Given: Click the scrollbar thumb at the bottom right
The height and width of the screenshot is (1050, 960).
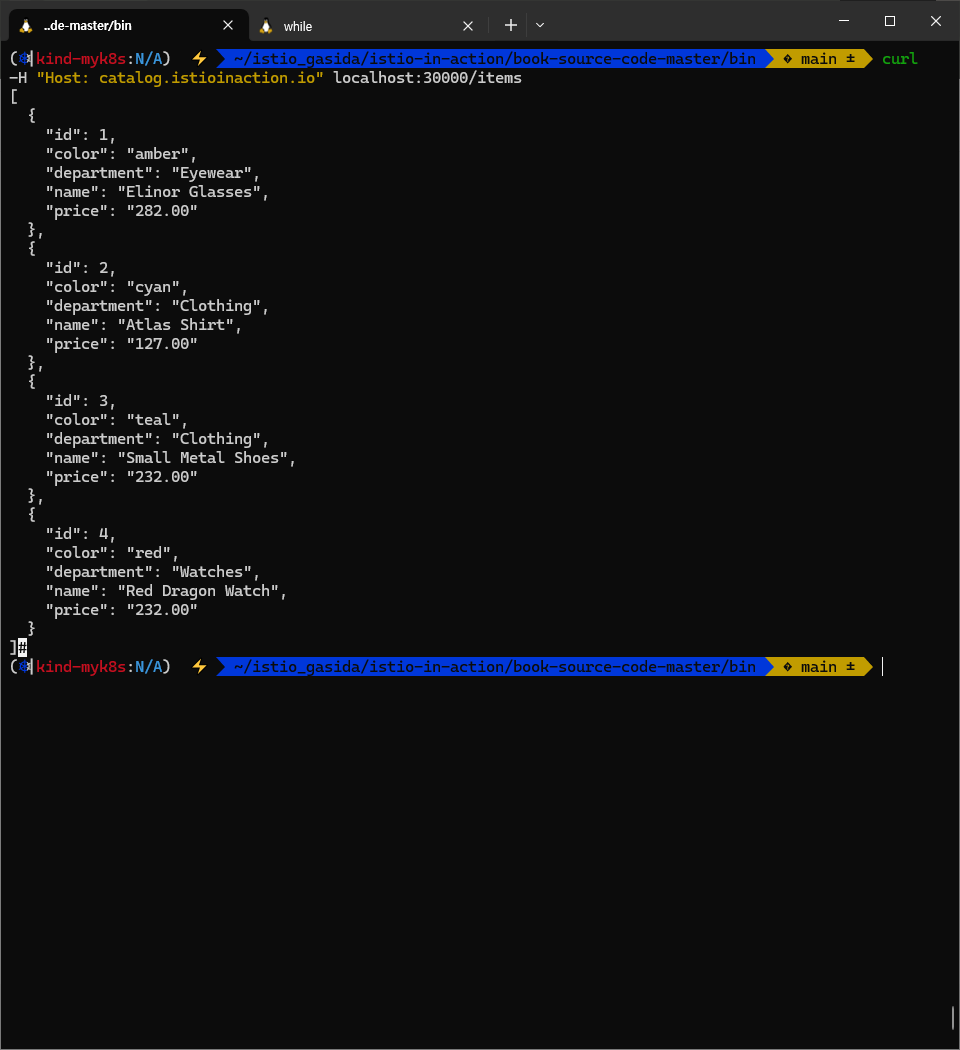Looking at the screenshot, I should point(953,1018).
